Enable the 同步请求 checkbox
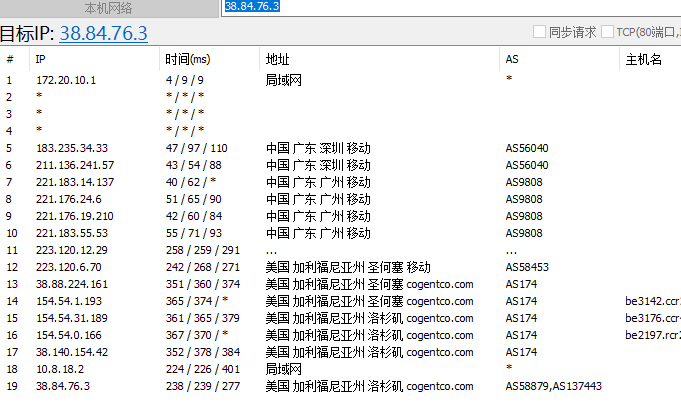Screen dimensions: 681x404 (540, 32)
